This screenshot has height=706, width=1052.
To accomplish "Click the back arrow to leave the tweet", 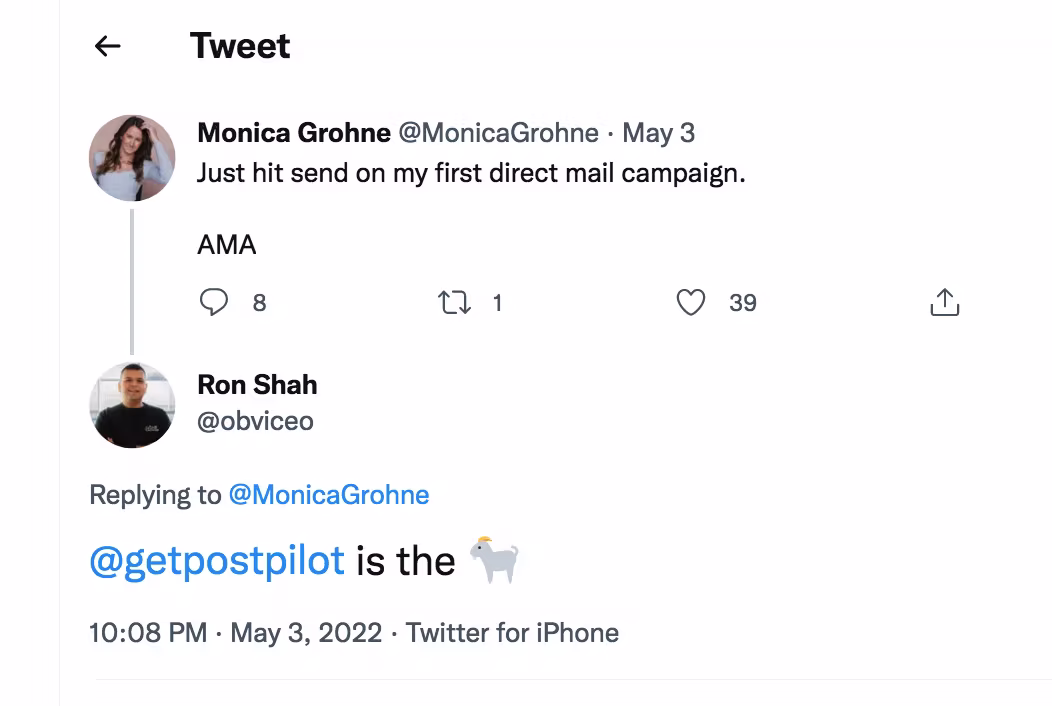I will pos(106,45).
